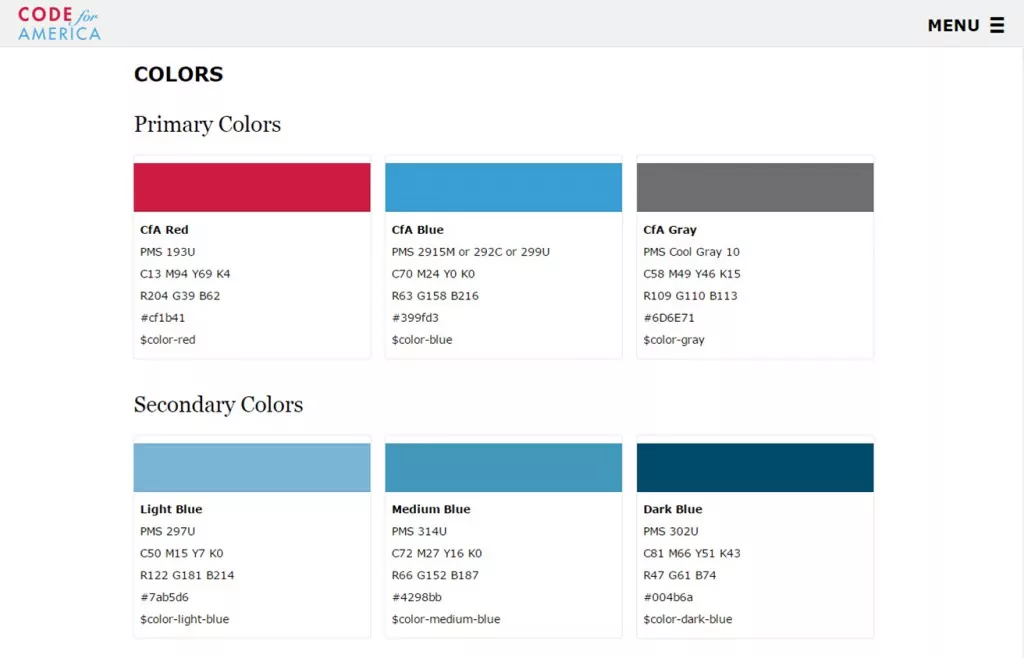
Task: Click the $color-light-blue variable name
Action: tap(184, 619)
